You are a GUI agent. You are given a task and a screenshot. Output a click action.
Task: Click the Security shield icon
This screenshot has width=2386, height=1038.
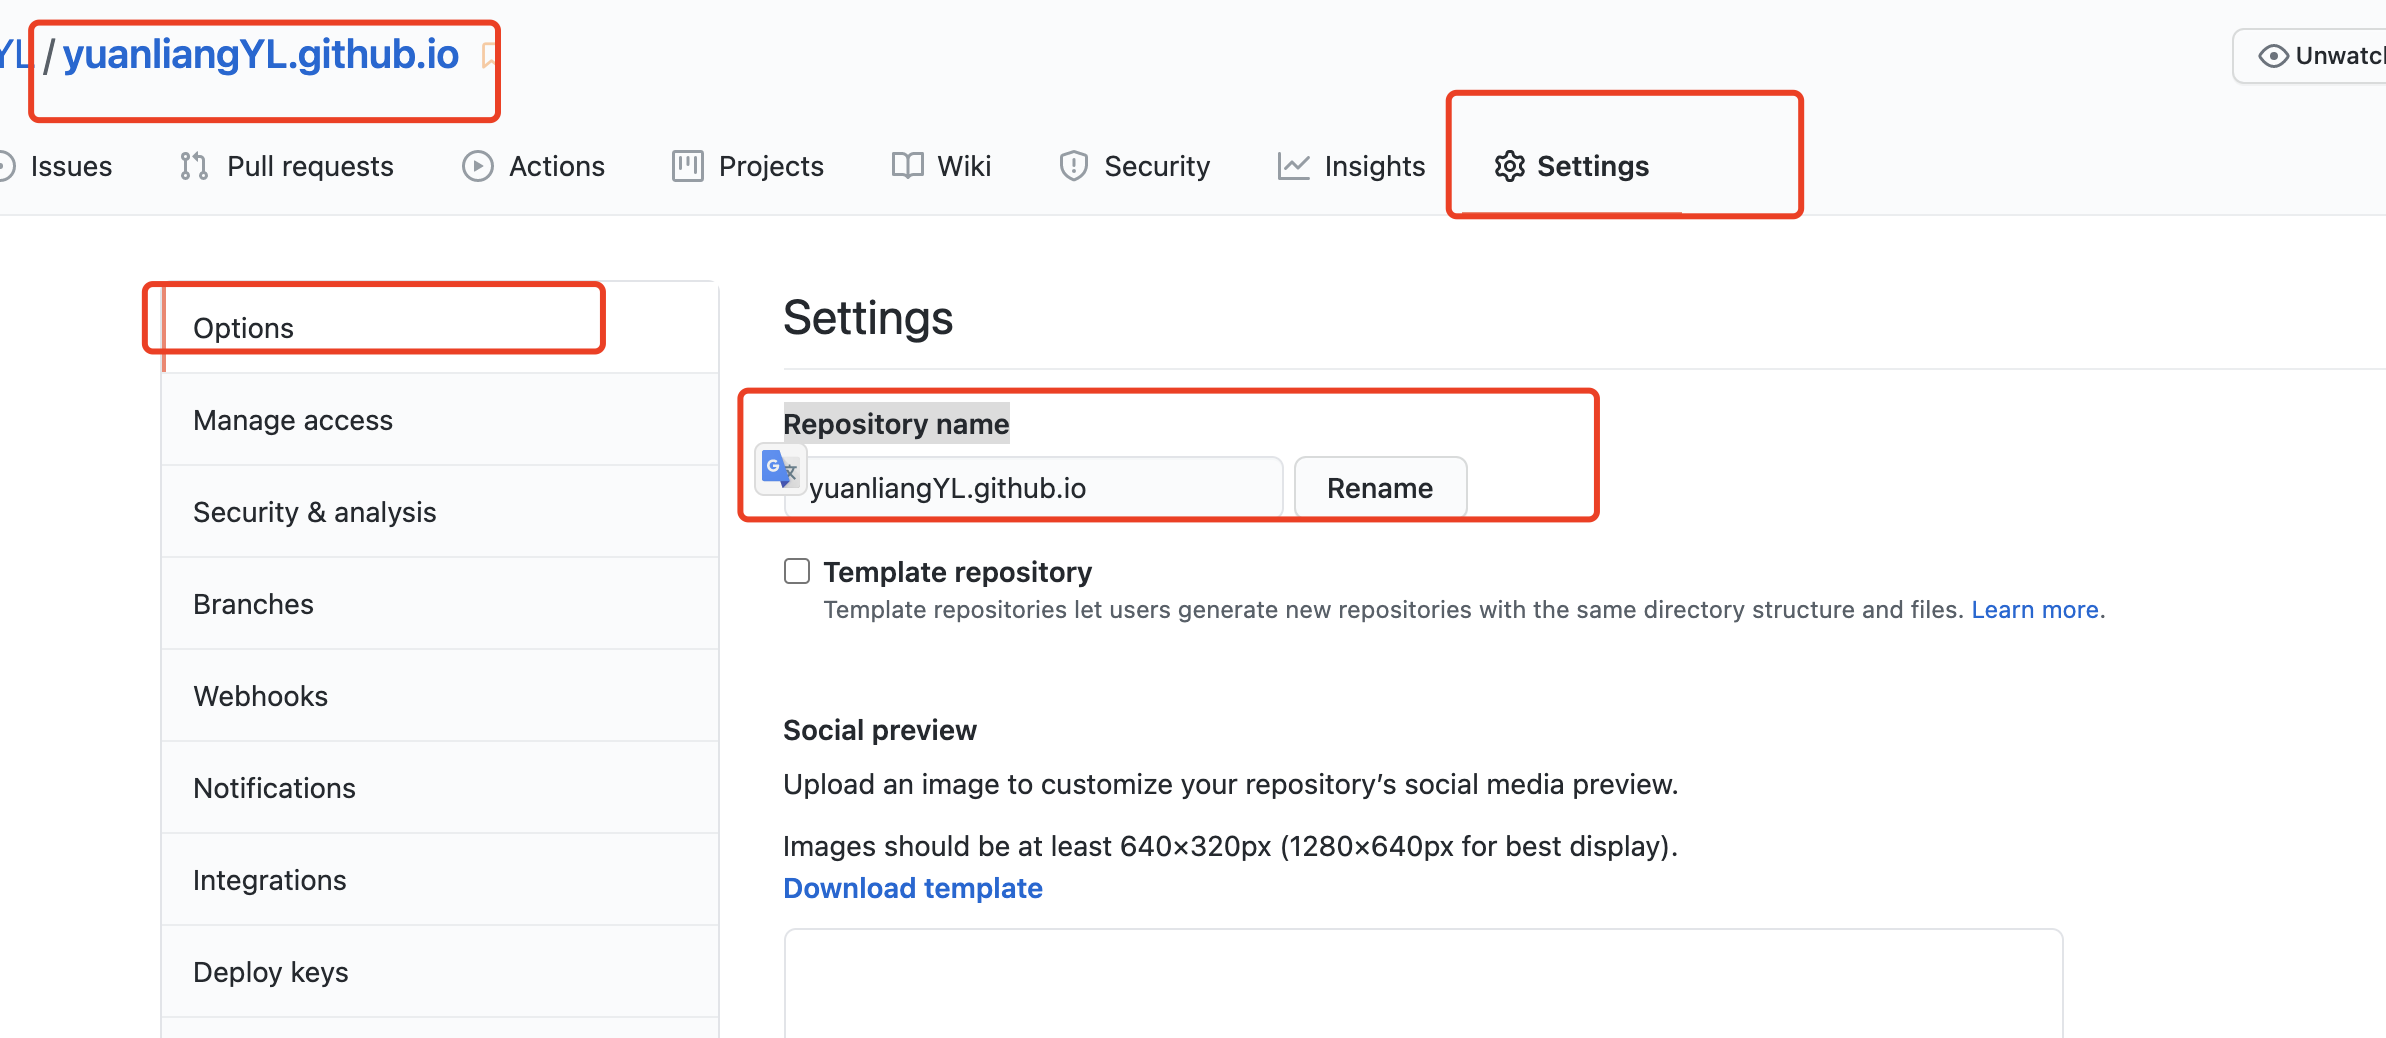[x=1073, y=166]
